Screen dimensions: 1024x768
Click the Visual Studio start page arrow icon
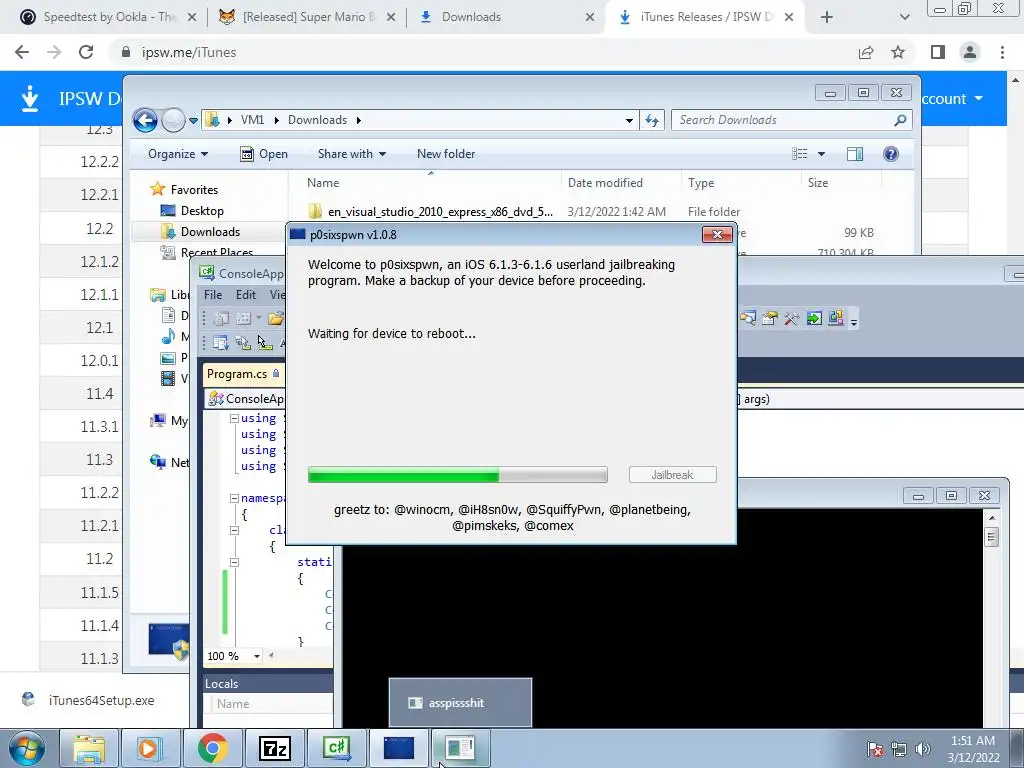point(814,319)
